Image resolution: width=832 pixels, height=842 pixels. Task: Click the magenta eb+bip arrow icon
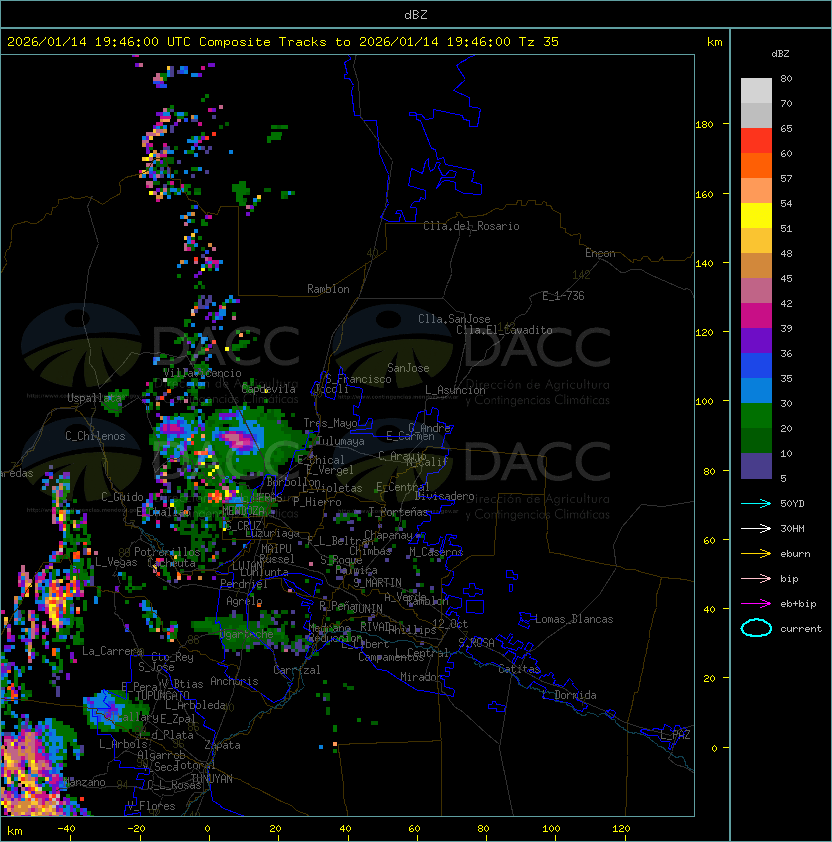coord(756,604)
